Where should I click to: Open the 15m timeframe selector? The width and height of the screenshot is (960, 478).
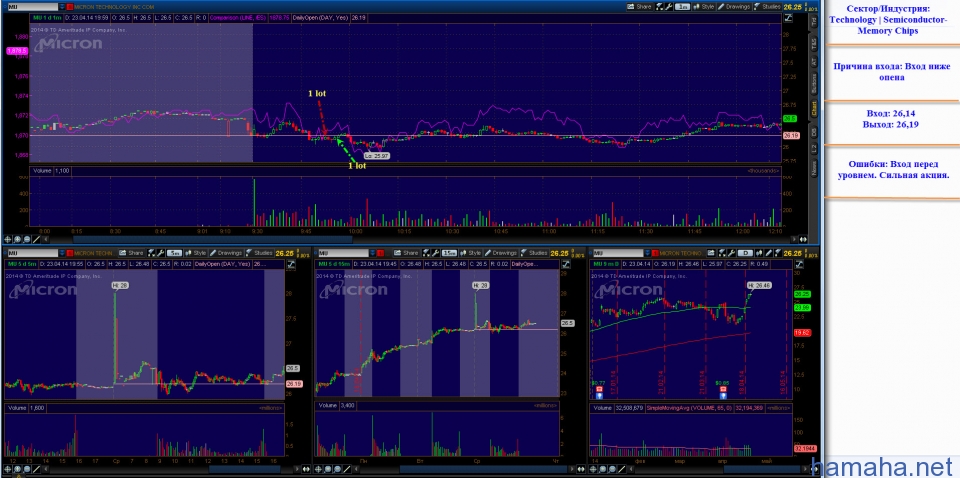[x=449, y=253]
